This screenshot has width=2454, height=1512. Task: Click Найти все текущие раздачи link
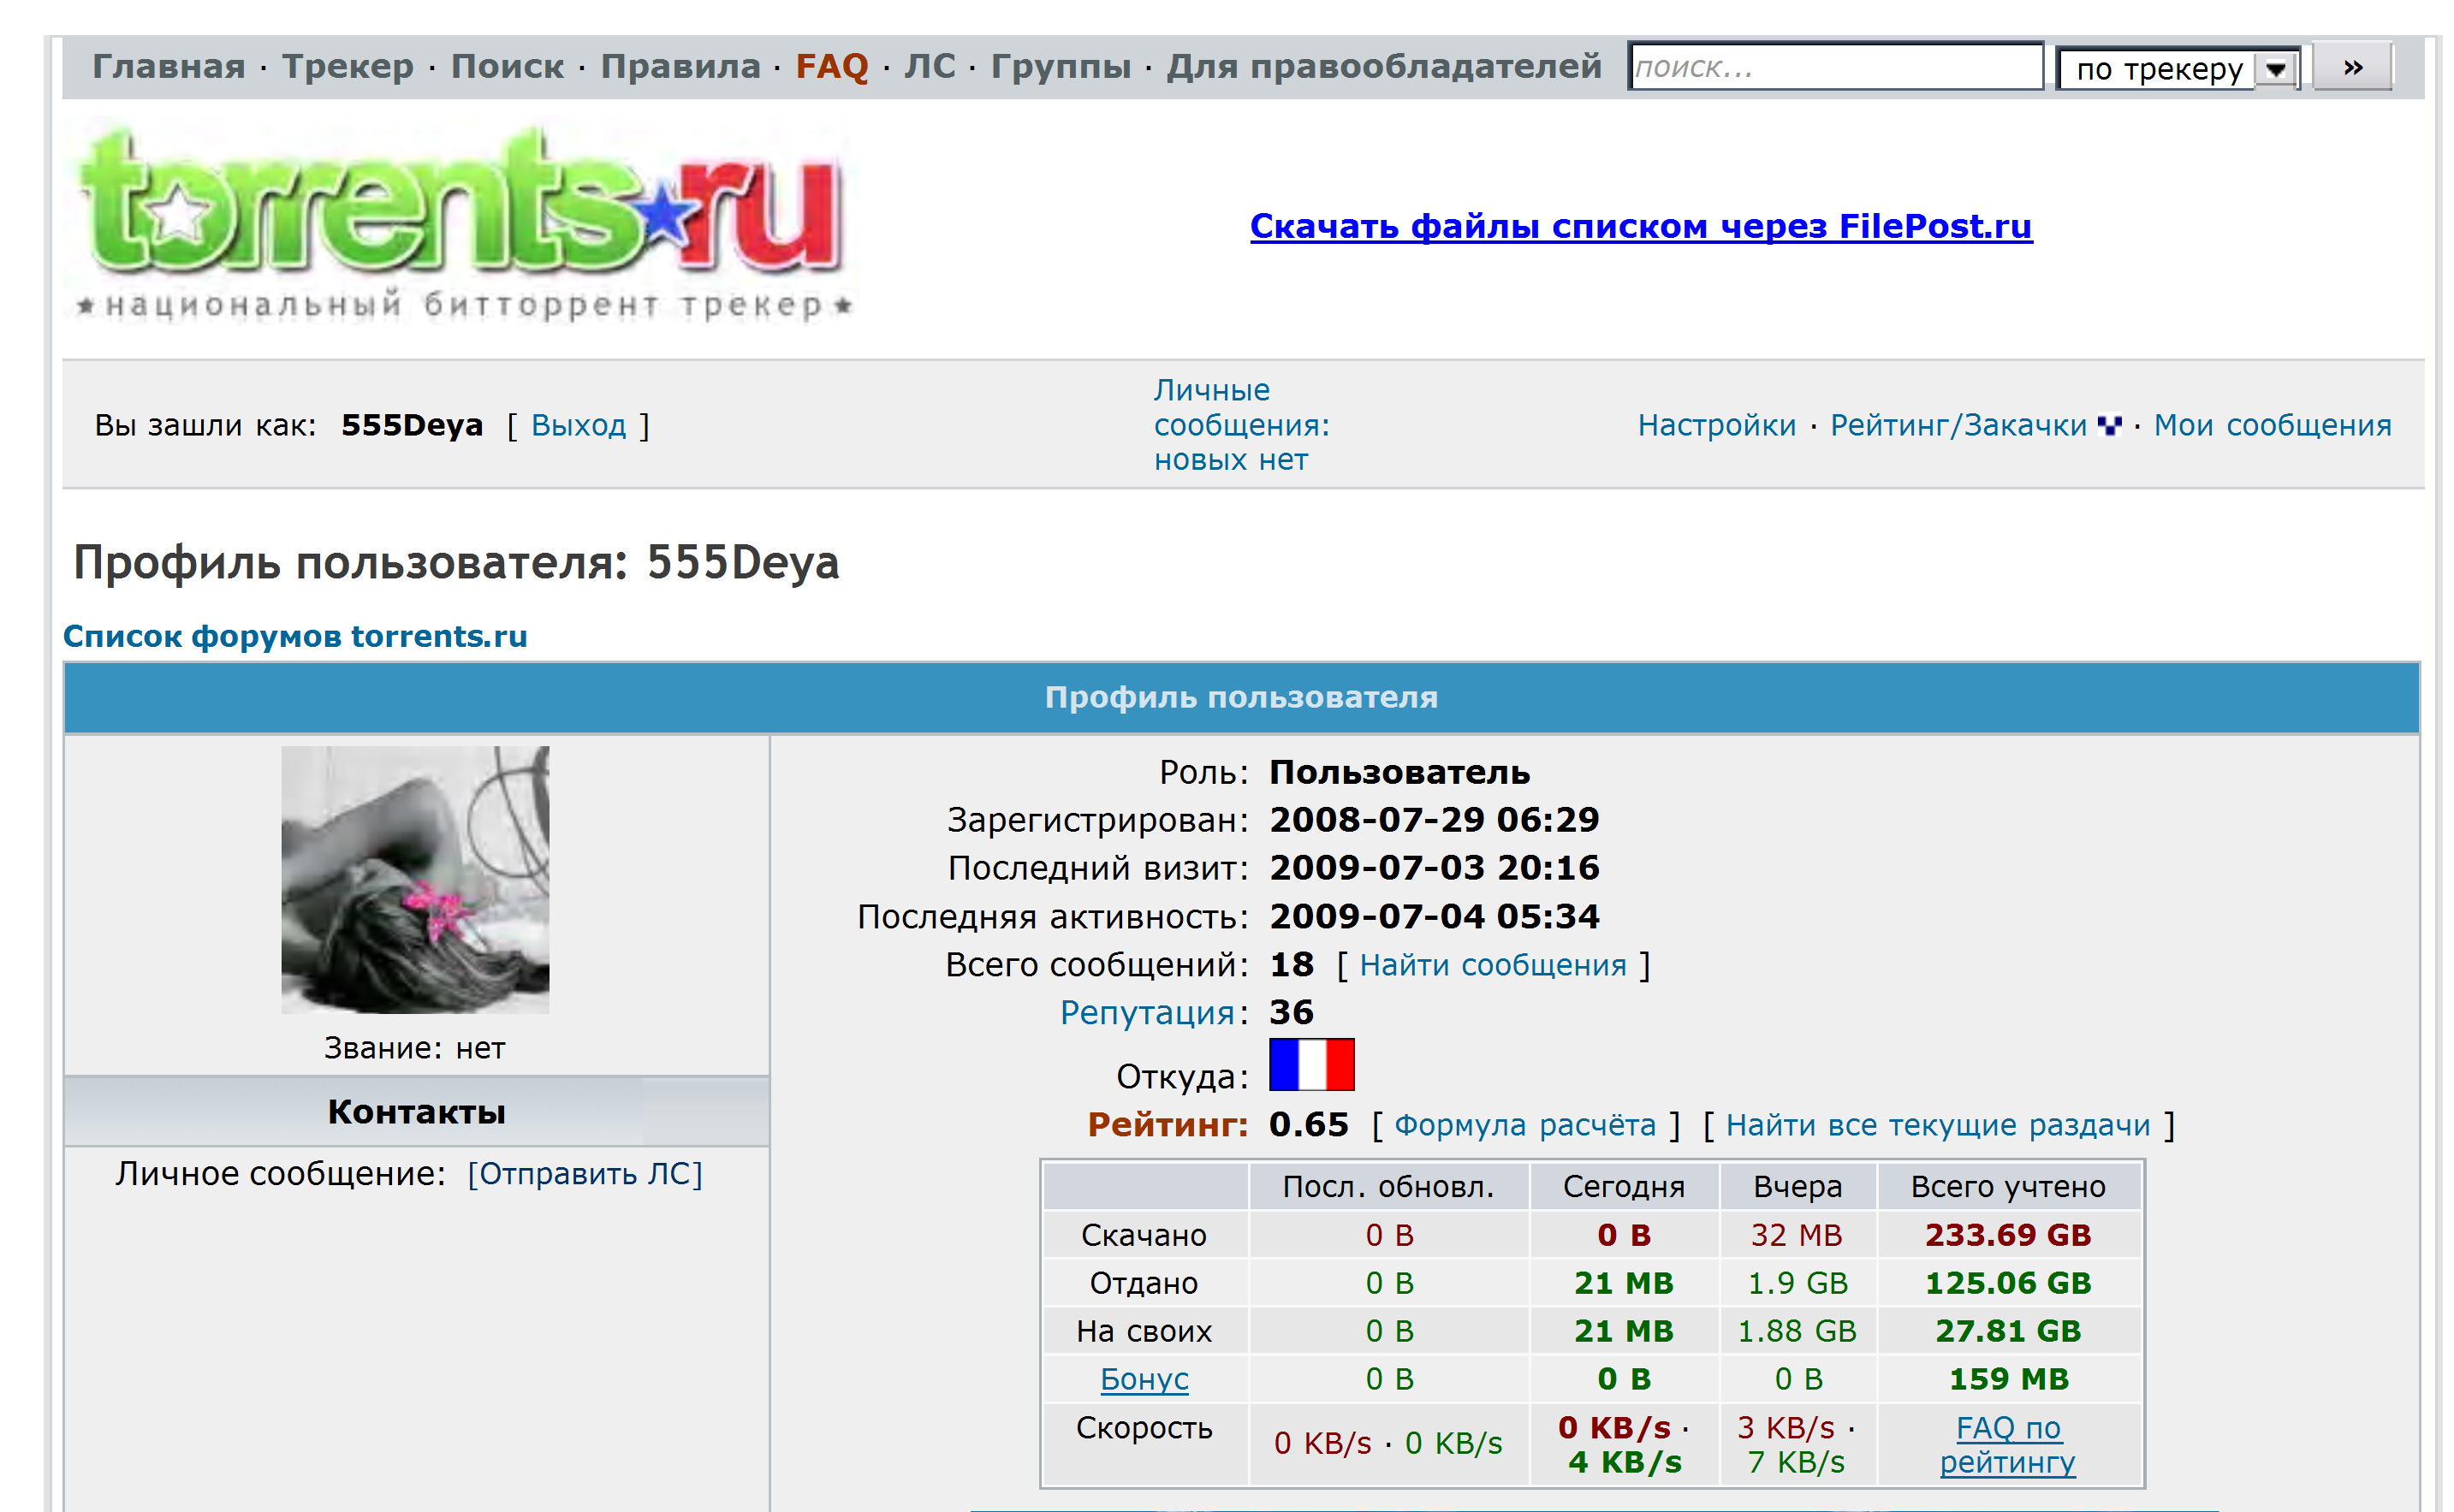tap(1937, 1125)
